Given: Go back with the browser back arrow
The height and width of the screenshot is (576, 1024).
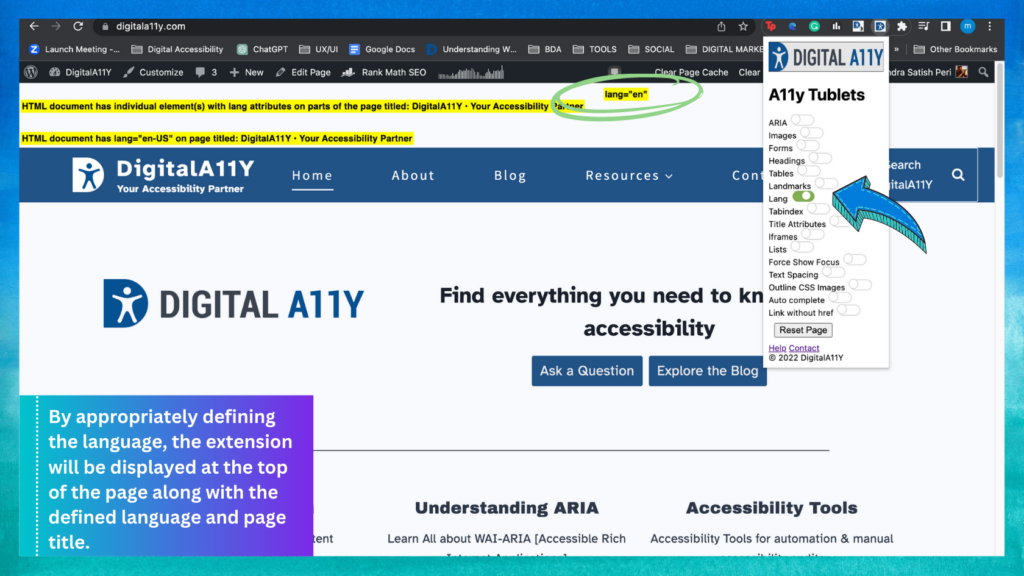Looking at the screenshot, I should 34,26.
